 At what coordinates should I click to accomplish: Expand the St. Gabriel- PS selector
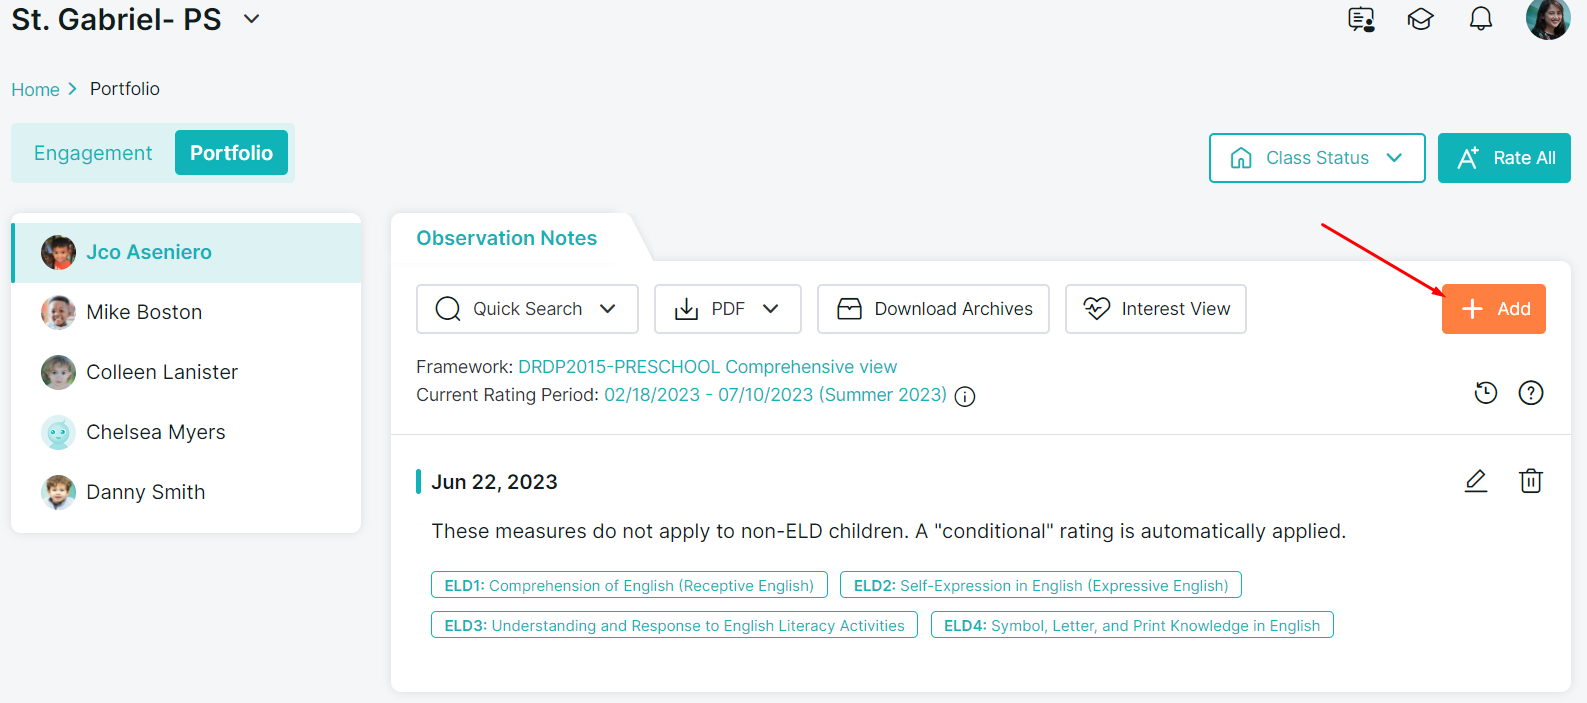(252, 19)
